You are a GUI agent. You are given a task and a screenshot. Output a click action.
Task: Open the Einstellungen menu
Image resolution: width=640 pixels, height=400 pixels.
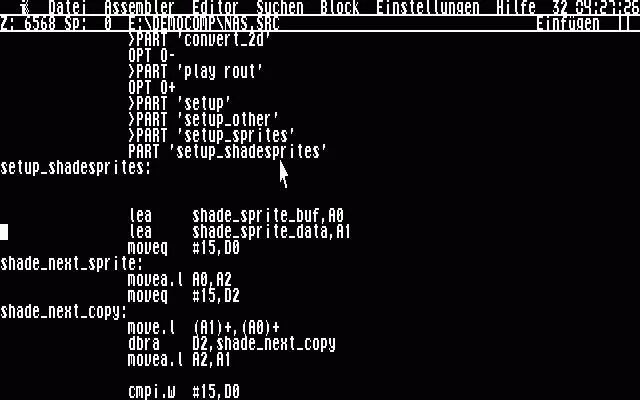(x=427, y=7)
